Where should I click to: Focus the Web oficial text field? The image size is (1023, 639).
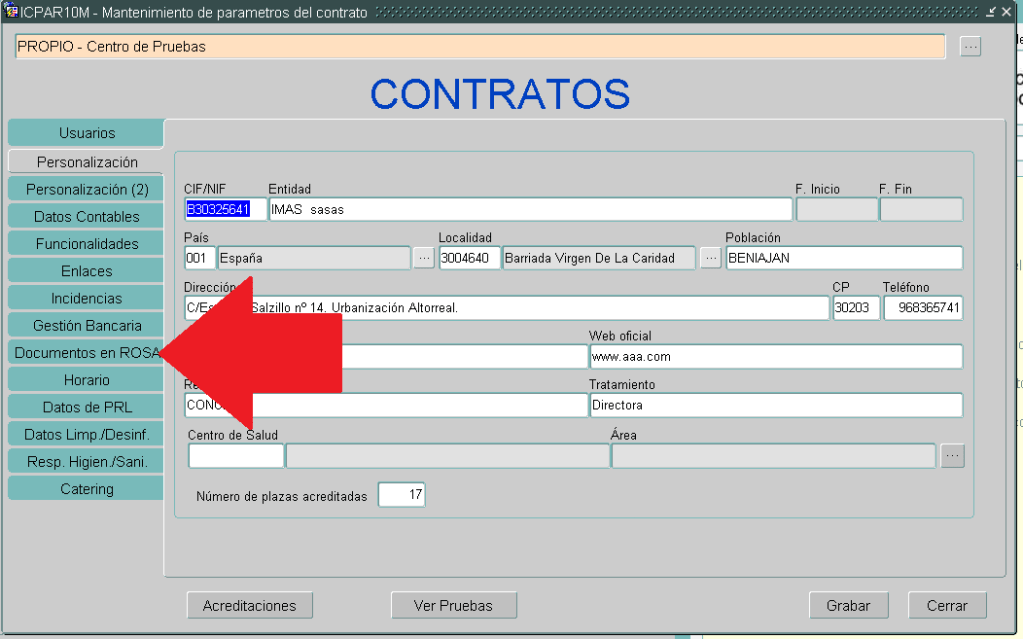775,357
